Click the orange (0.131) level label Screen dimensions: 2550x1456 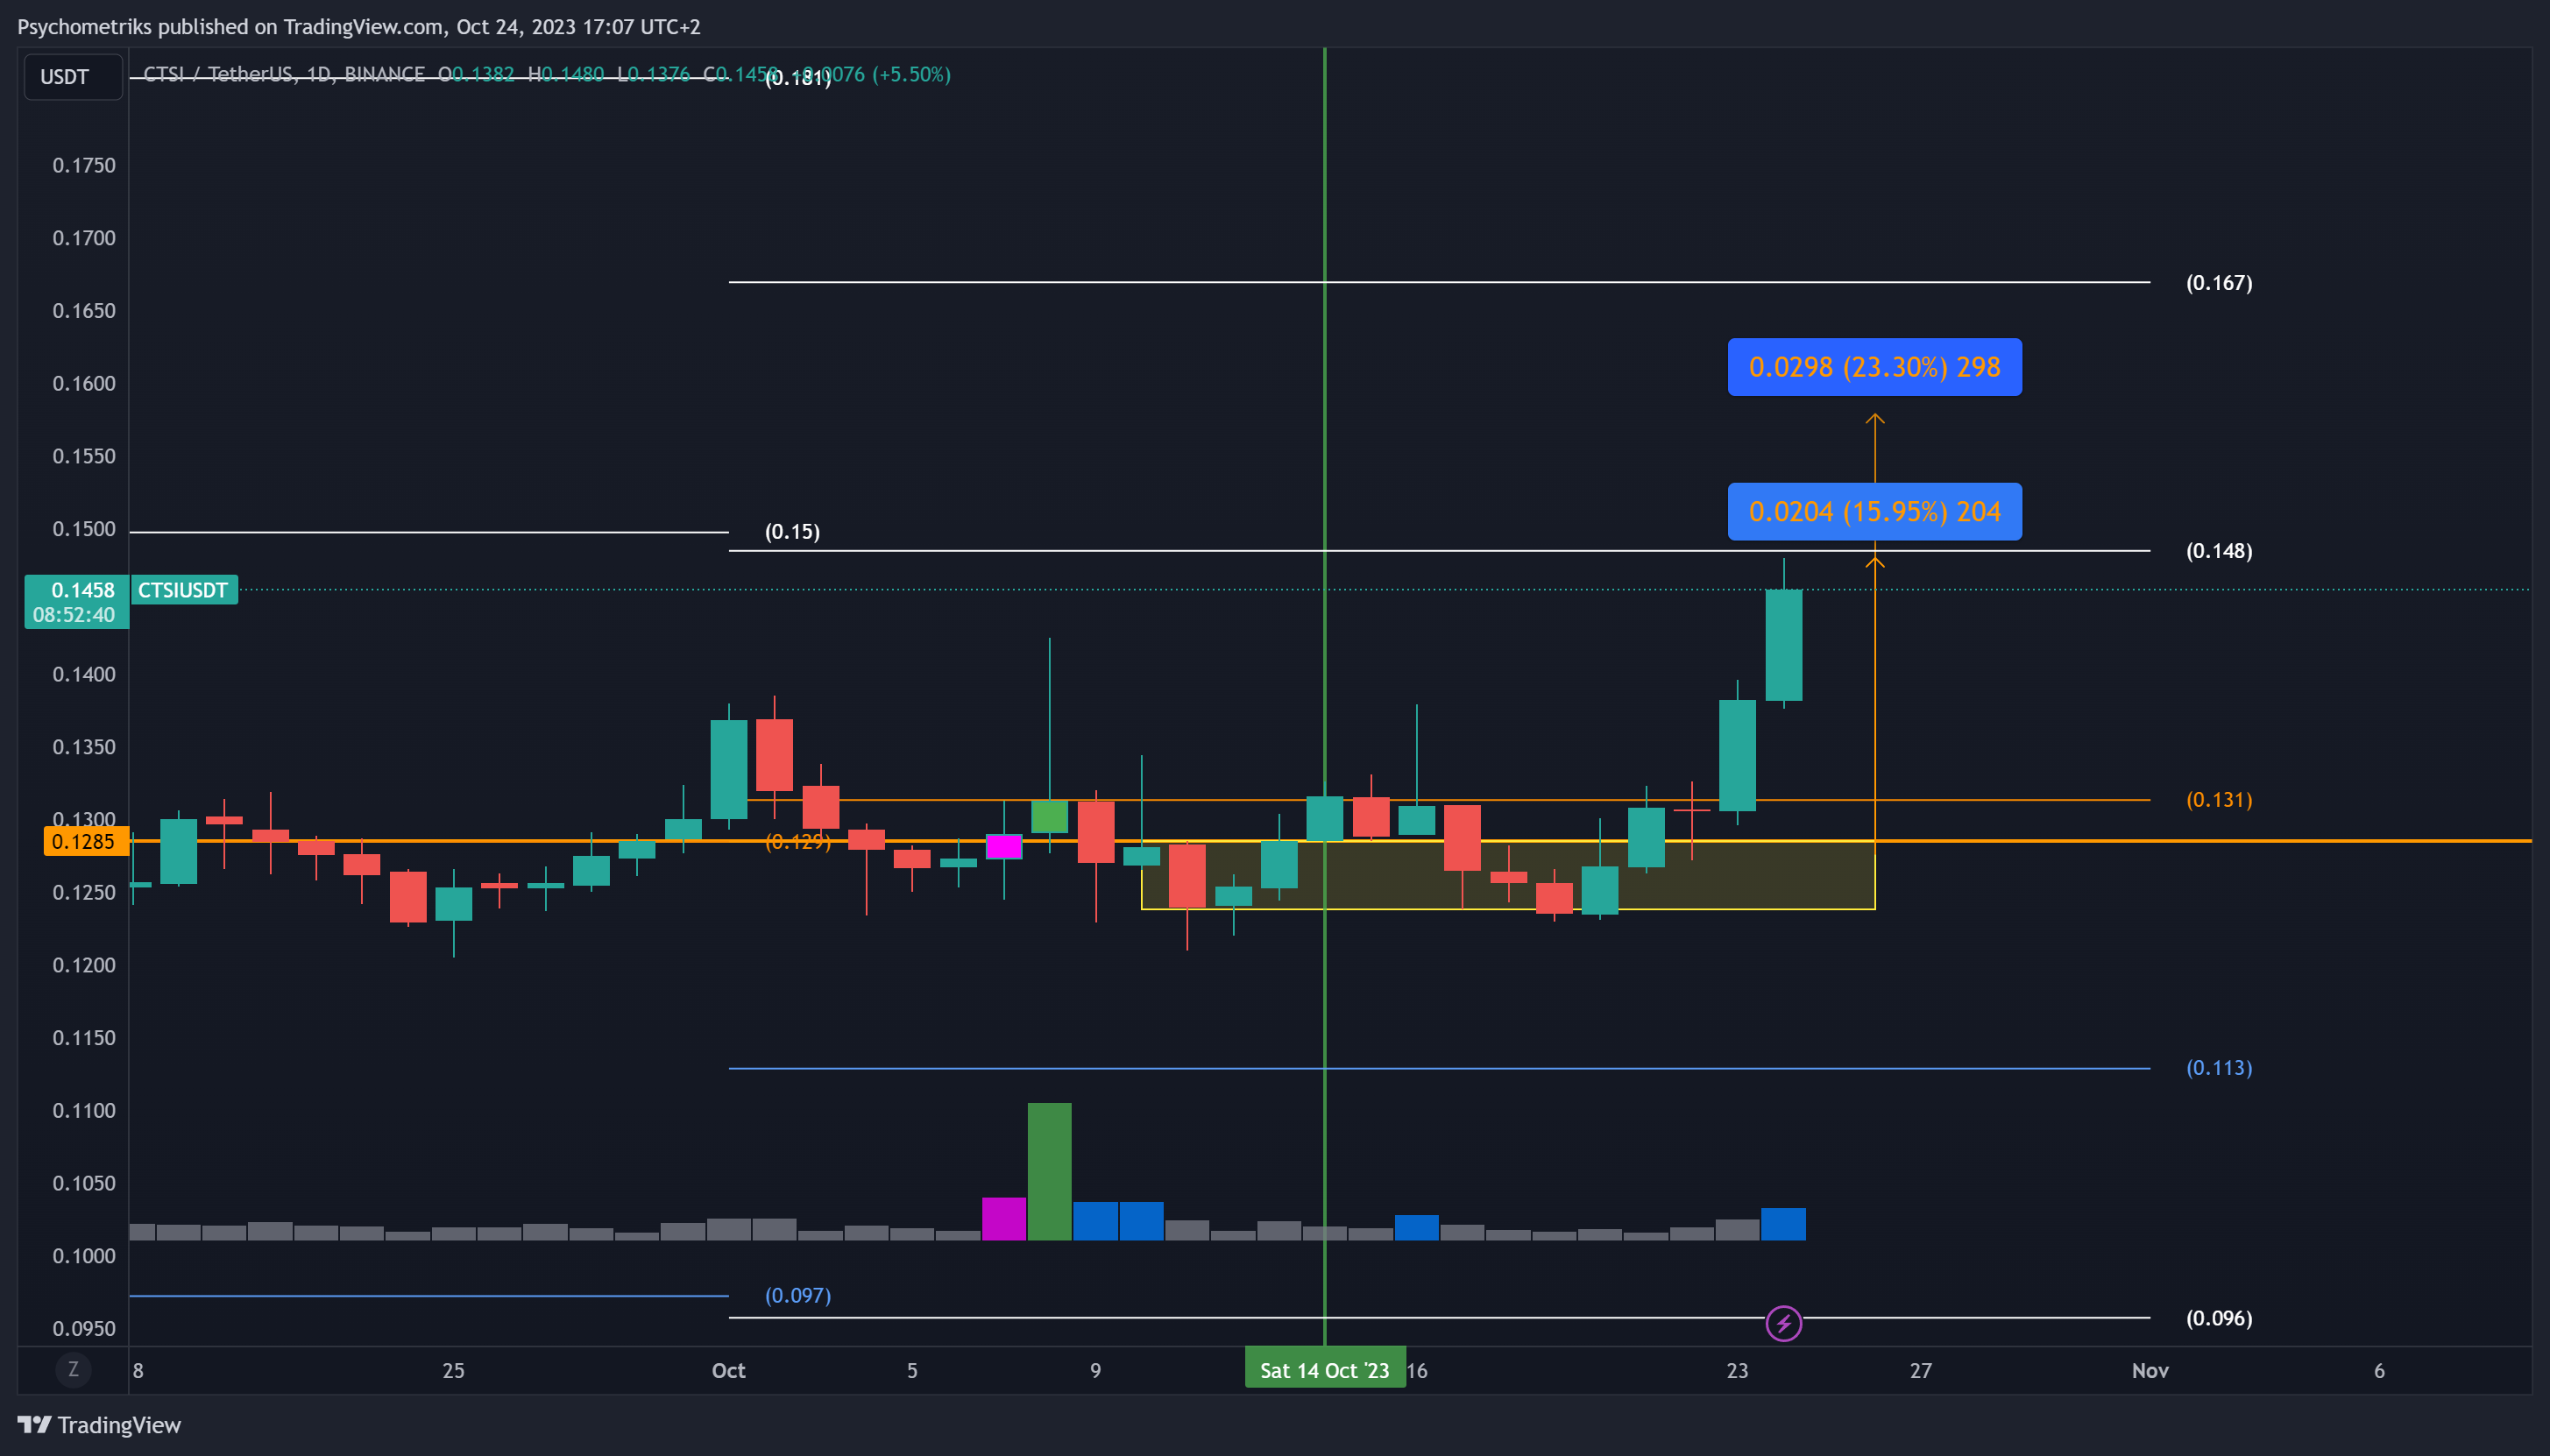pyautogui.click(x=2218, y=800)
